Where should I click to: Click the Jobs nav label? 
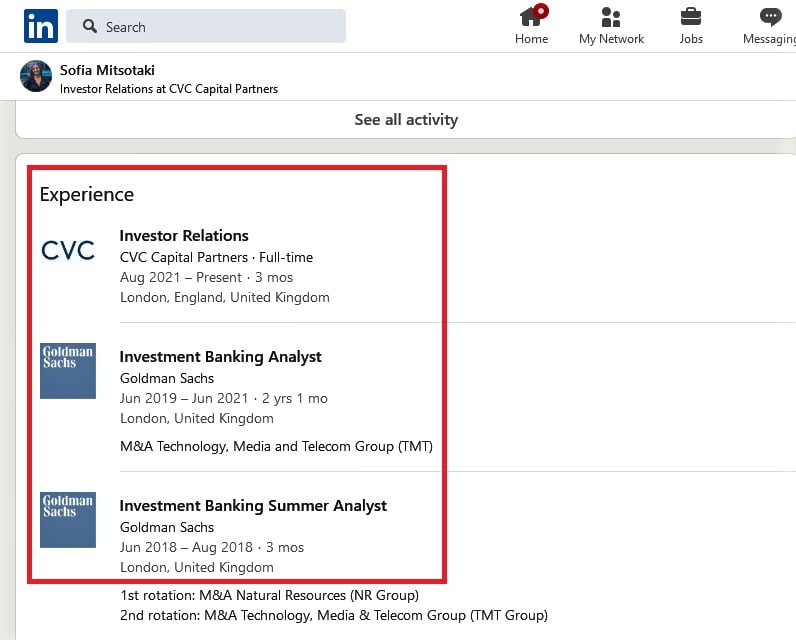click(691, 39)
